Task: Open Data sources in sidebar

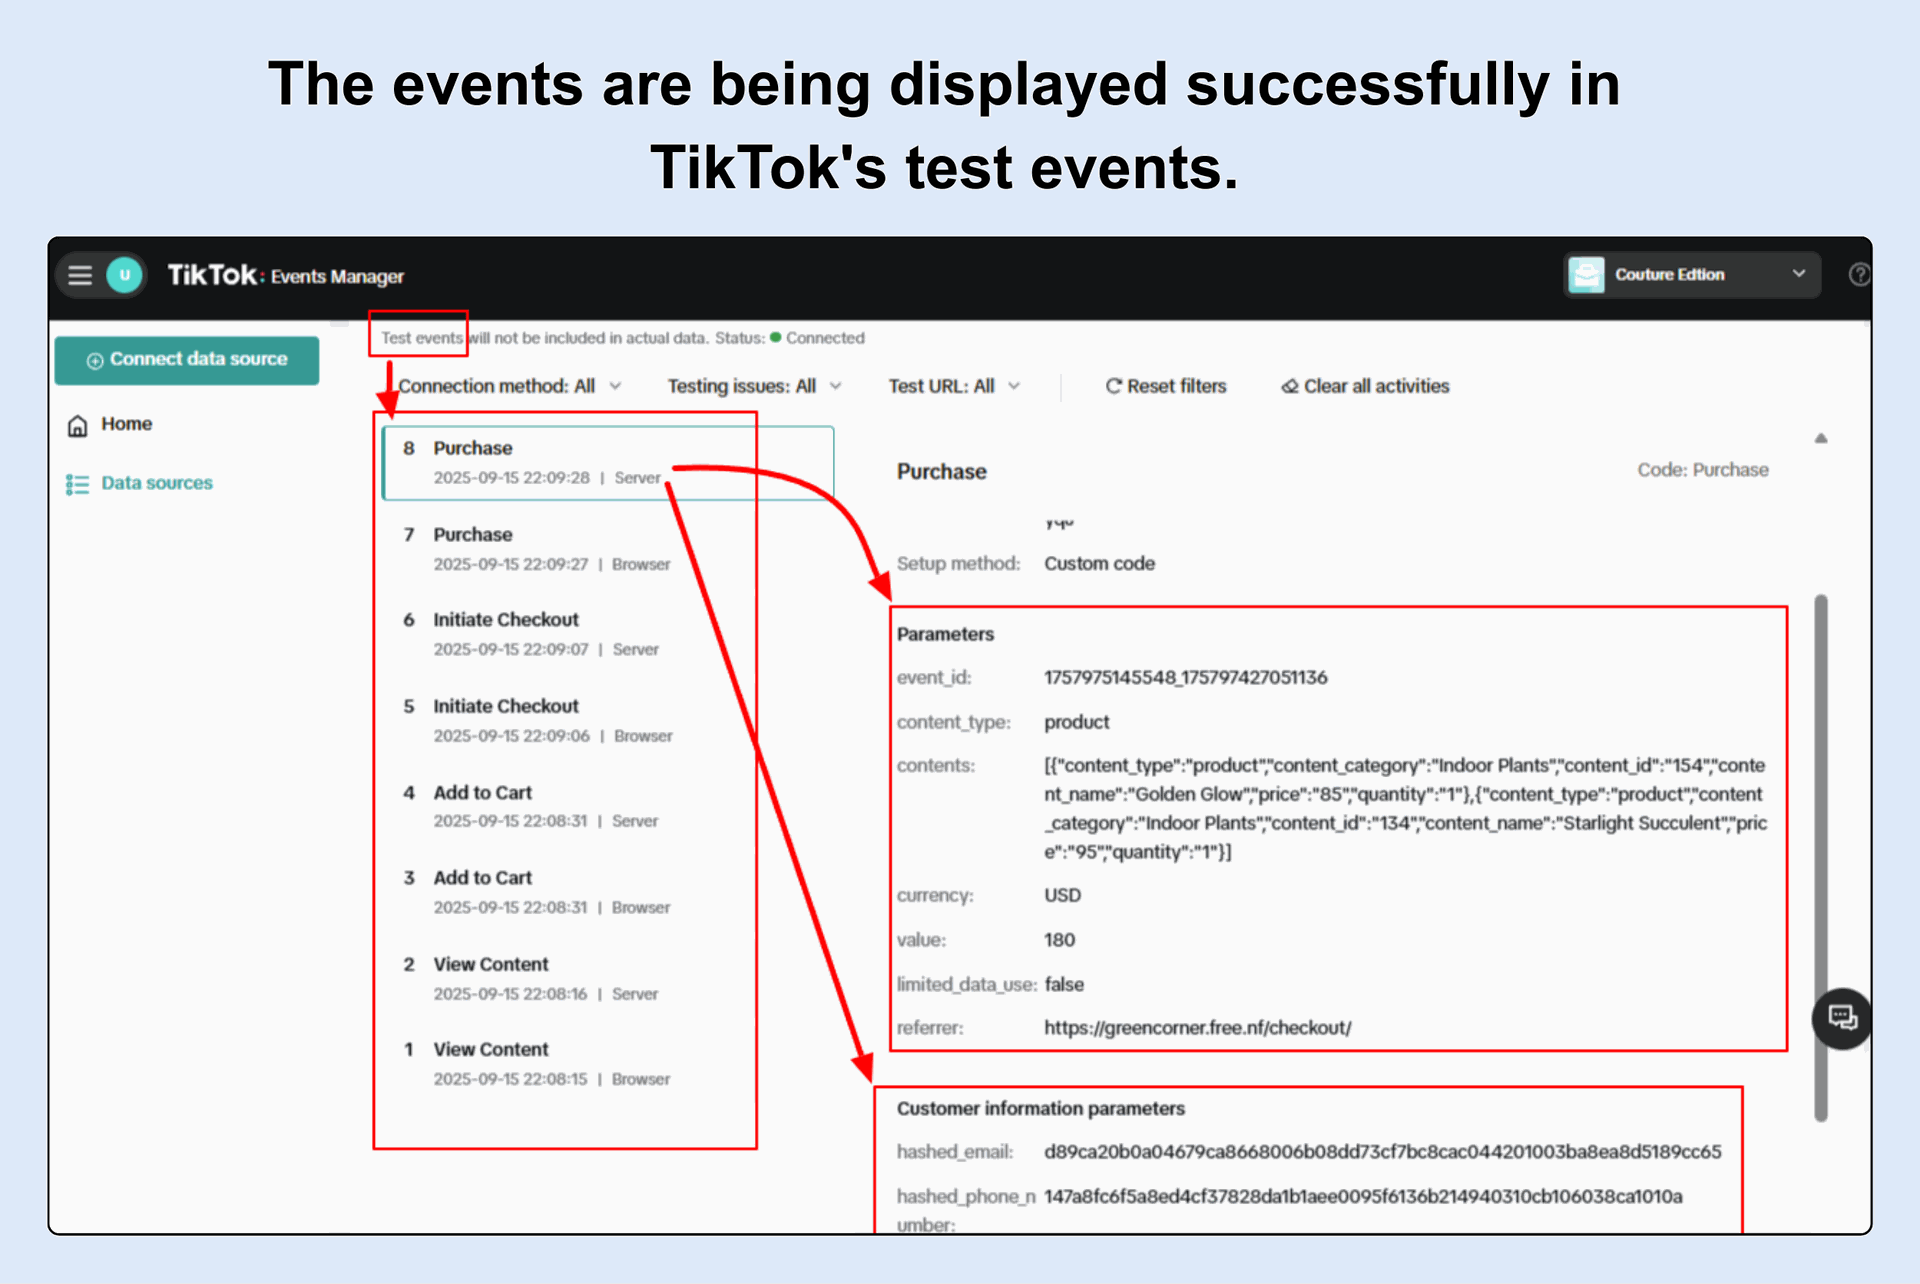Action: pyautogui.click(x=157, y=483)
